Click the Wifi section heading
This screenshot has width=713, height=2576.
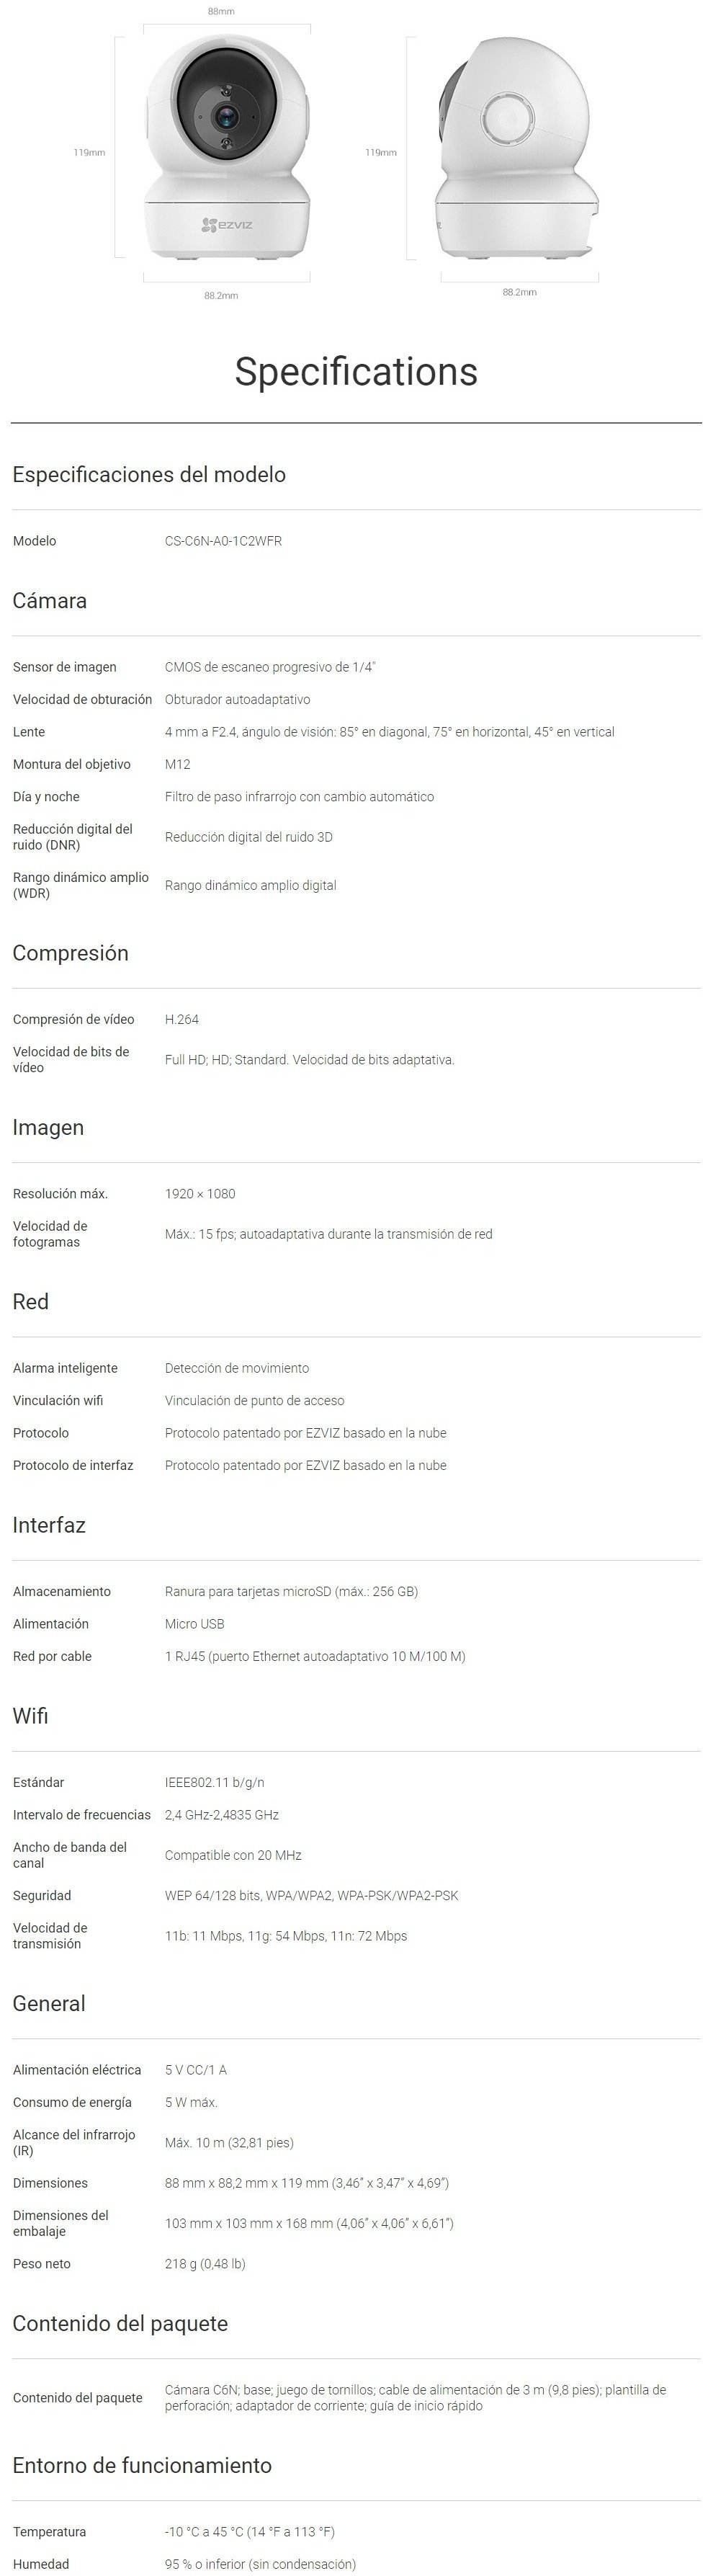pyautogui.click(x=30, y=1716)
